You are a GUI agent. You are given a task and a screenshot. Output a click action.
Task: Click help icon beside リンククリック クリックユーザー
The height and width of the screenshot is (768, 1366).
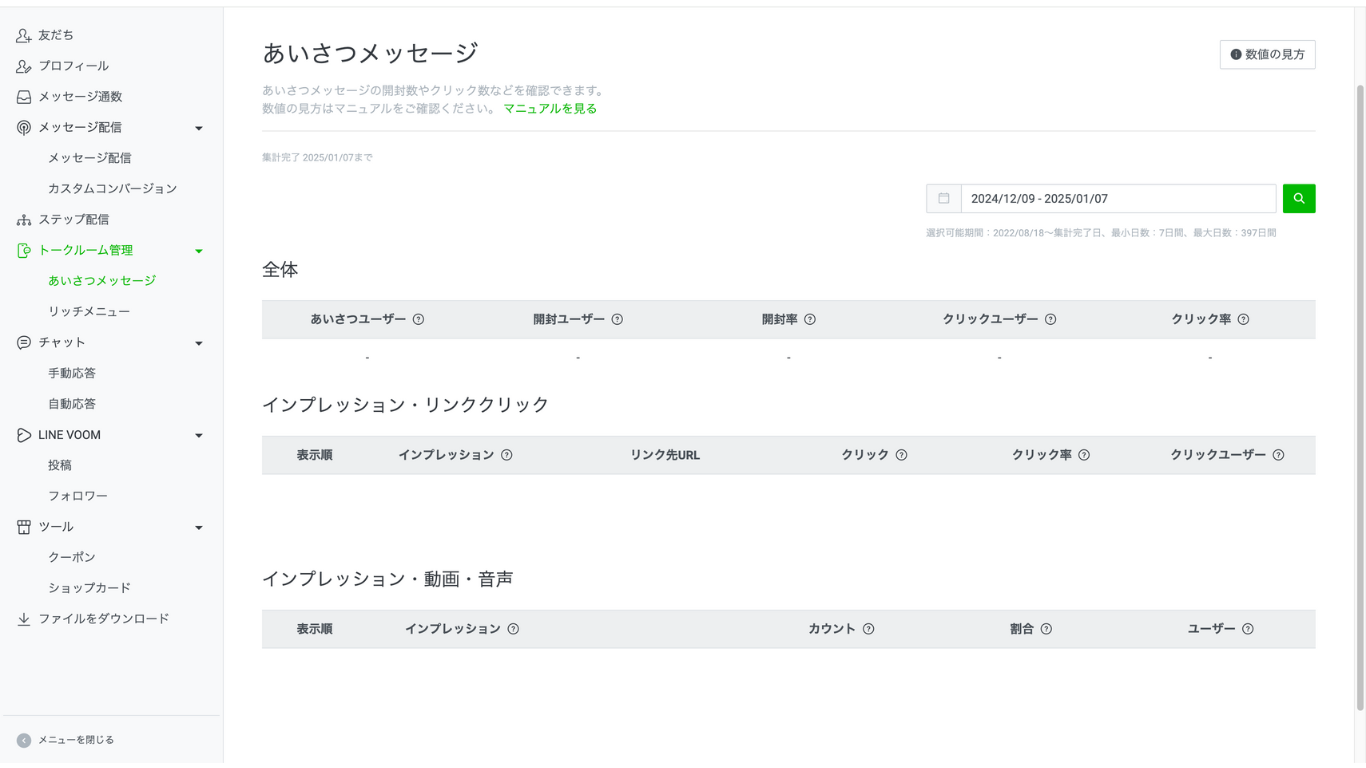click(x=1278, y=455)
